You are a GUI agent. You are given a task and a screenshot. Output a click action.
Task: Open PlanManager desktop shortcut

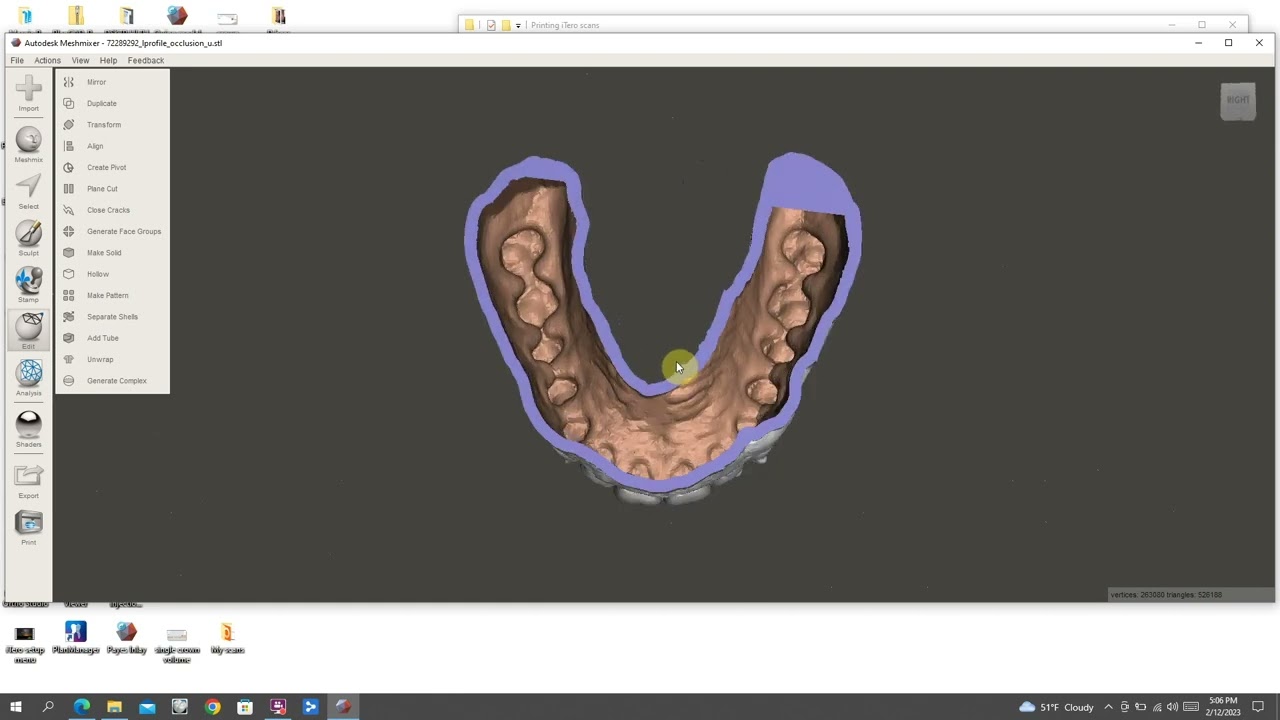75,638
